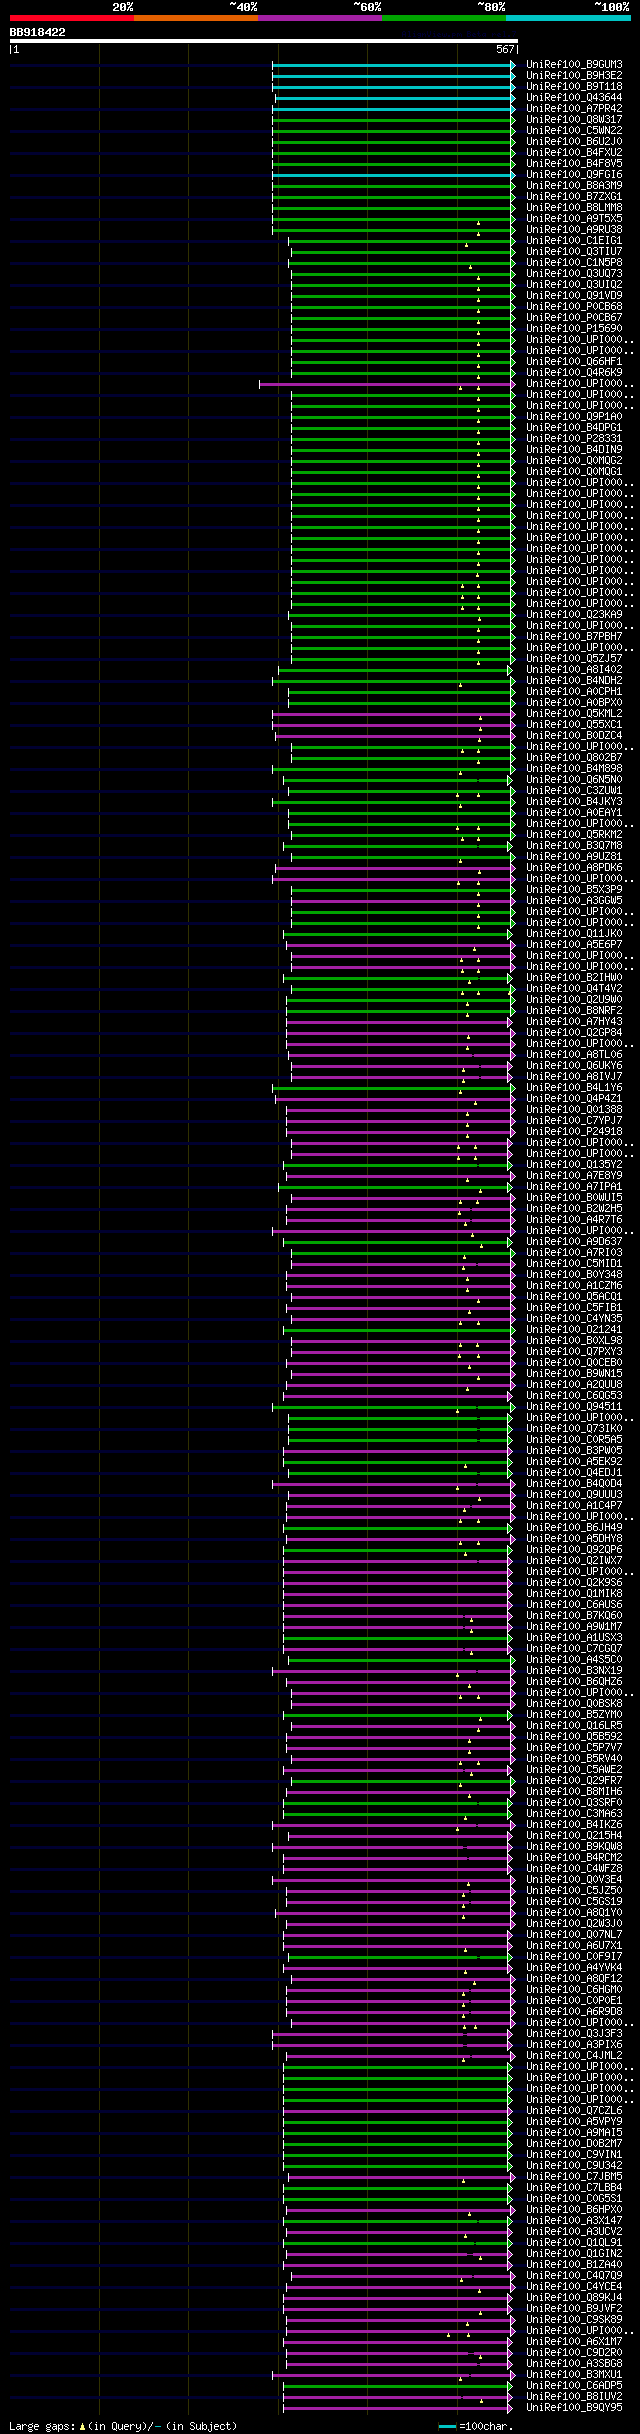This screenshot has height=2434, width=640.
Task: Select the UniRef100_Q3UIQ2 label
Action: pos(574,285)
